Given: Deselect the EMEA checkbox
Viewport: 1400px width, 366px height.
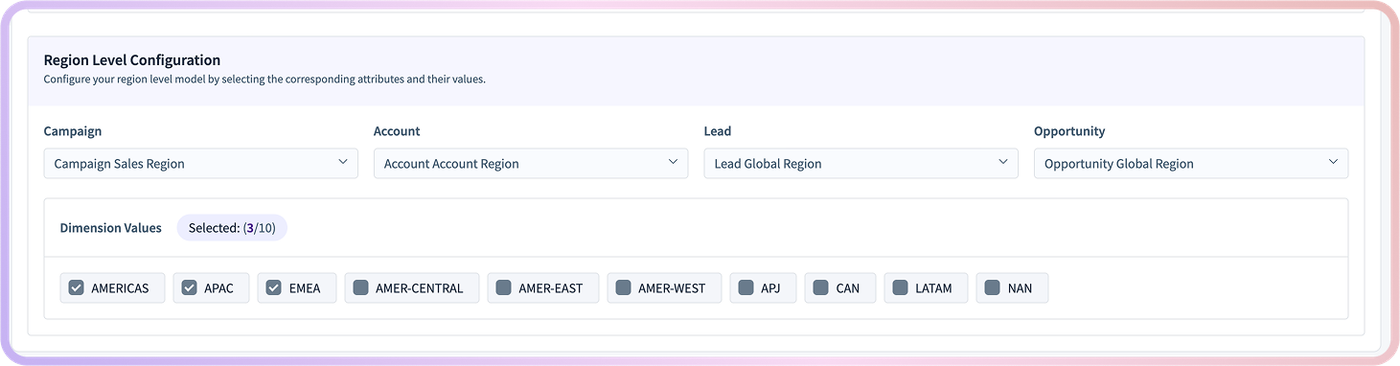Looking at the screenshot, I should pyautogui.click(x=273, y=288).
